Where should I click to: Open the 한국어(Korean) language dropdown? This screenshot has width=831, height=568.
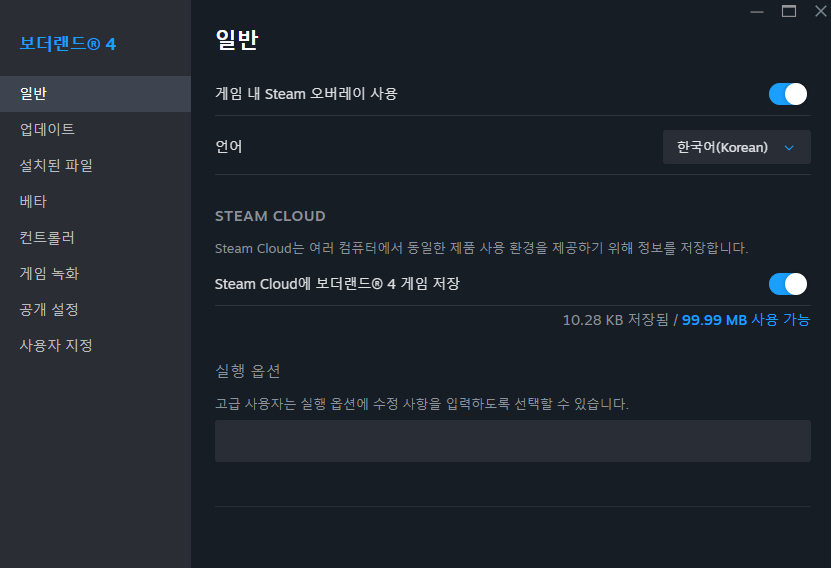tap(736, 147)
